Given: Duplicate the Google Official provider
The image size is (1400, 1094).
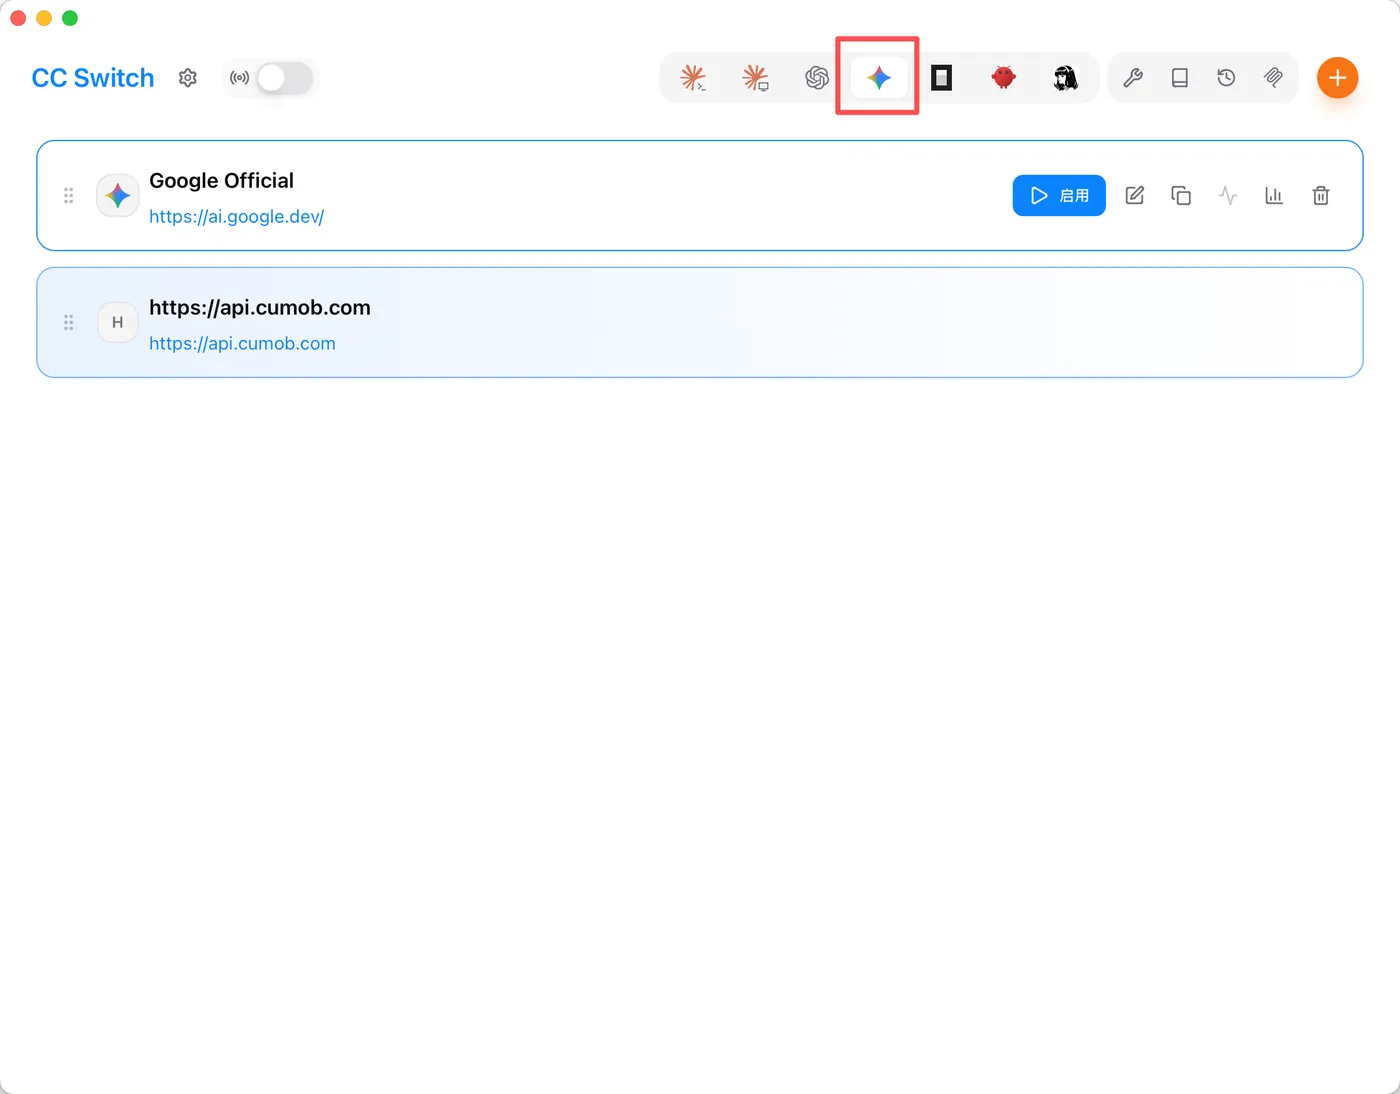Looking at the screenshot, I should [x=1181, y=195].
